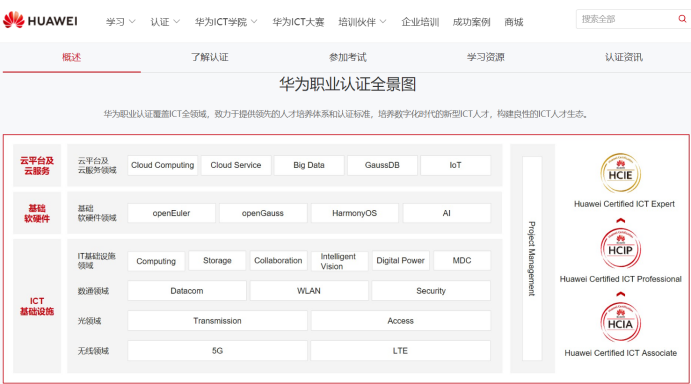
Task: Open the openEuler certification
Action: (x=171, y=213)
